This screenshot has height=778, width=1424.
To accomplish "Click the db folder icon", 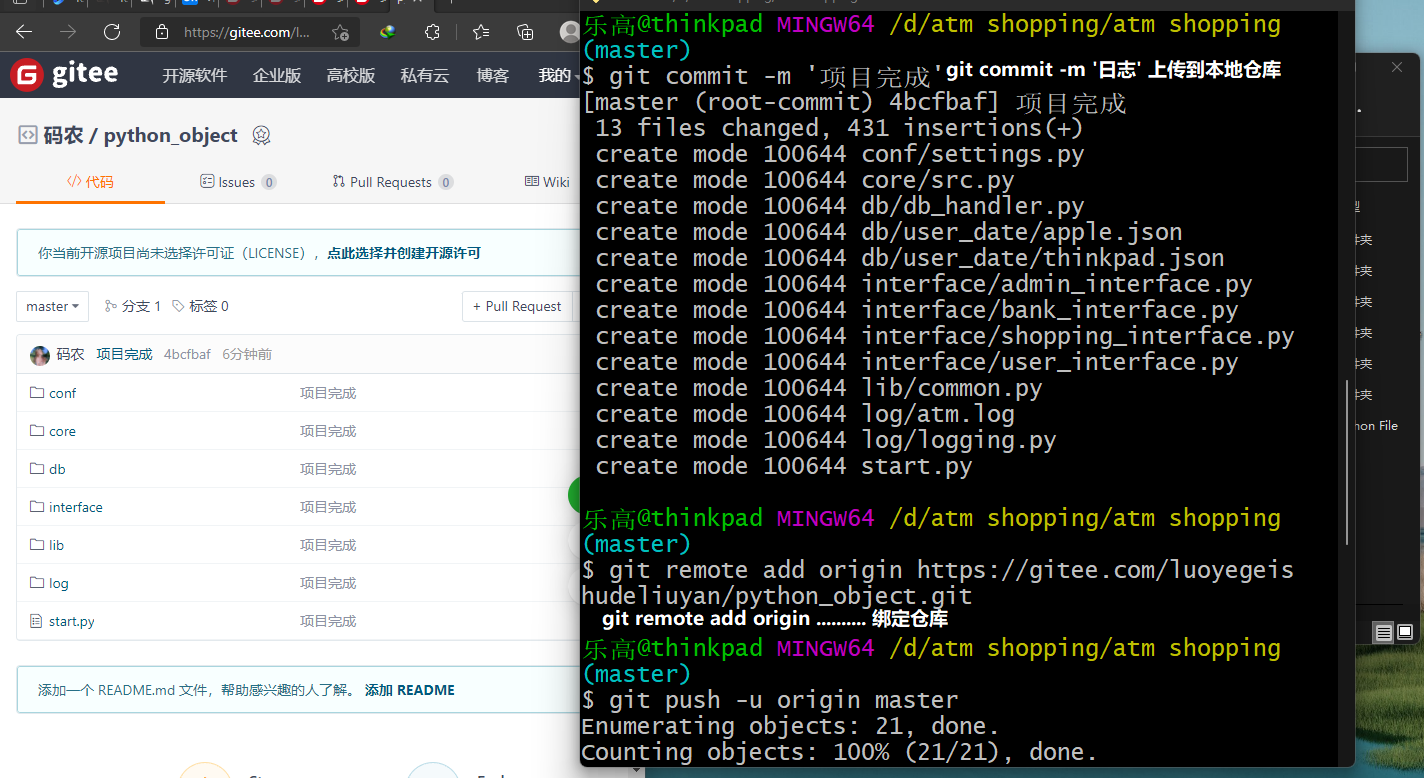I will click(37, 469).
